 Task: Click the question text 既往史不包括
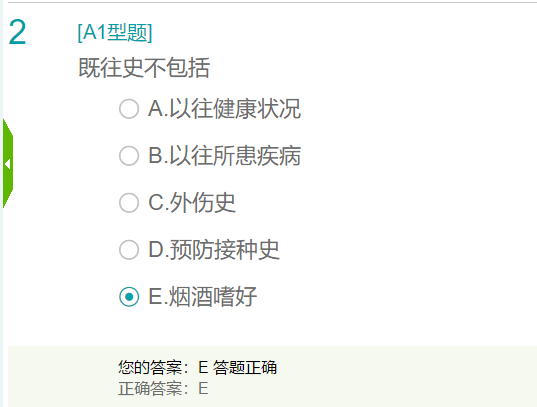tap(144, 68)
